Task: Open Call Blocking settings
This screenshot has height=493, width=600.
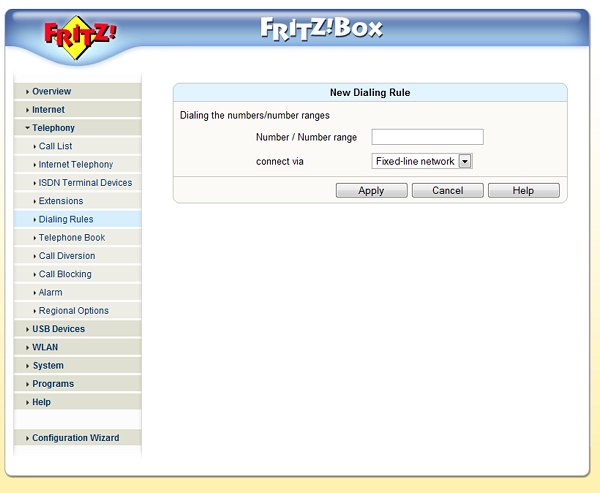Action: pyautogui.click(x=65, y=274)
